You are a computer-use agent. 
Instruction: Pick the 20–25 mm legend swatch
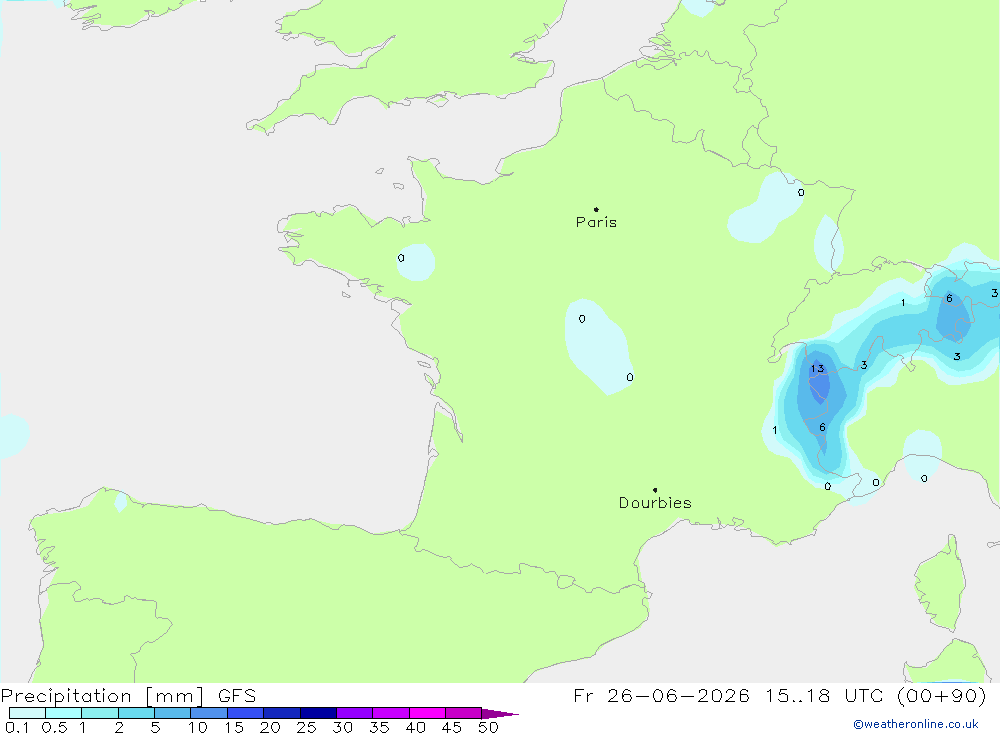click(x=282, y=713)
